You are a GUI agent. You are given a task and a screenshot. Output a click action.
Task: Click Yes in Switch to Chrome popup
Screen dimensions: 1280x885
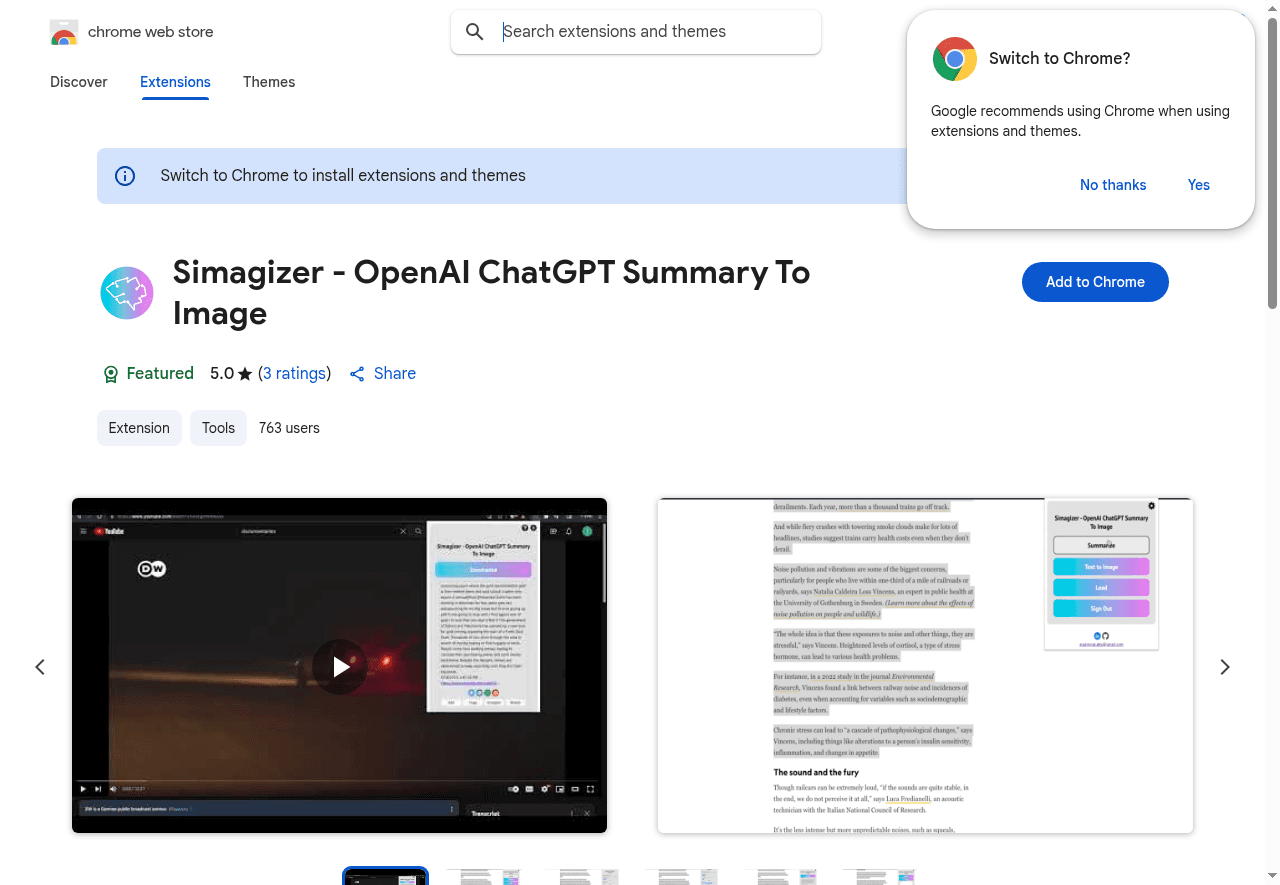click(x=1198, y=185)
